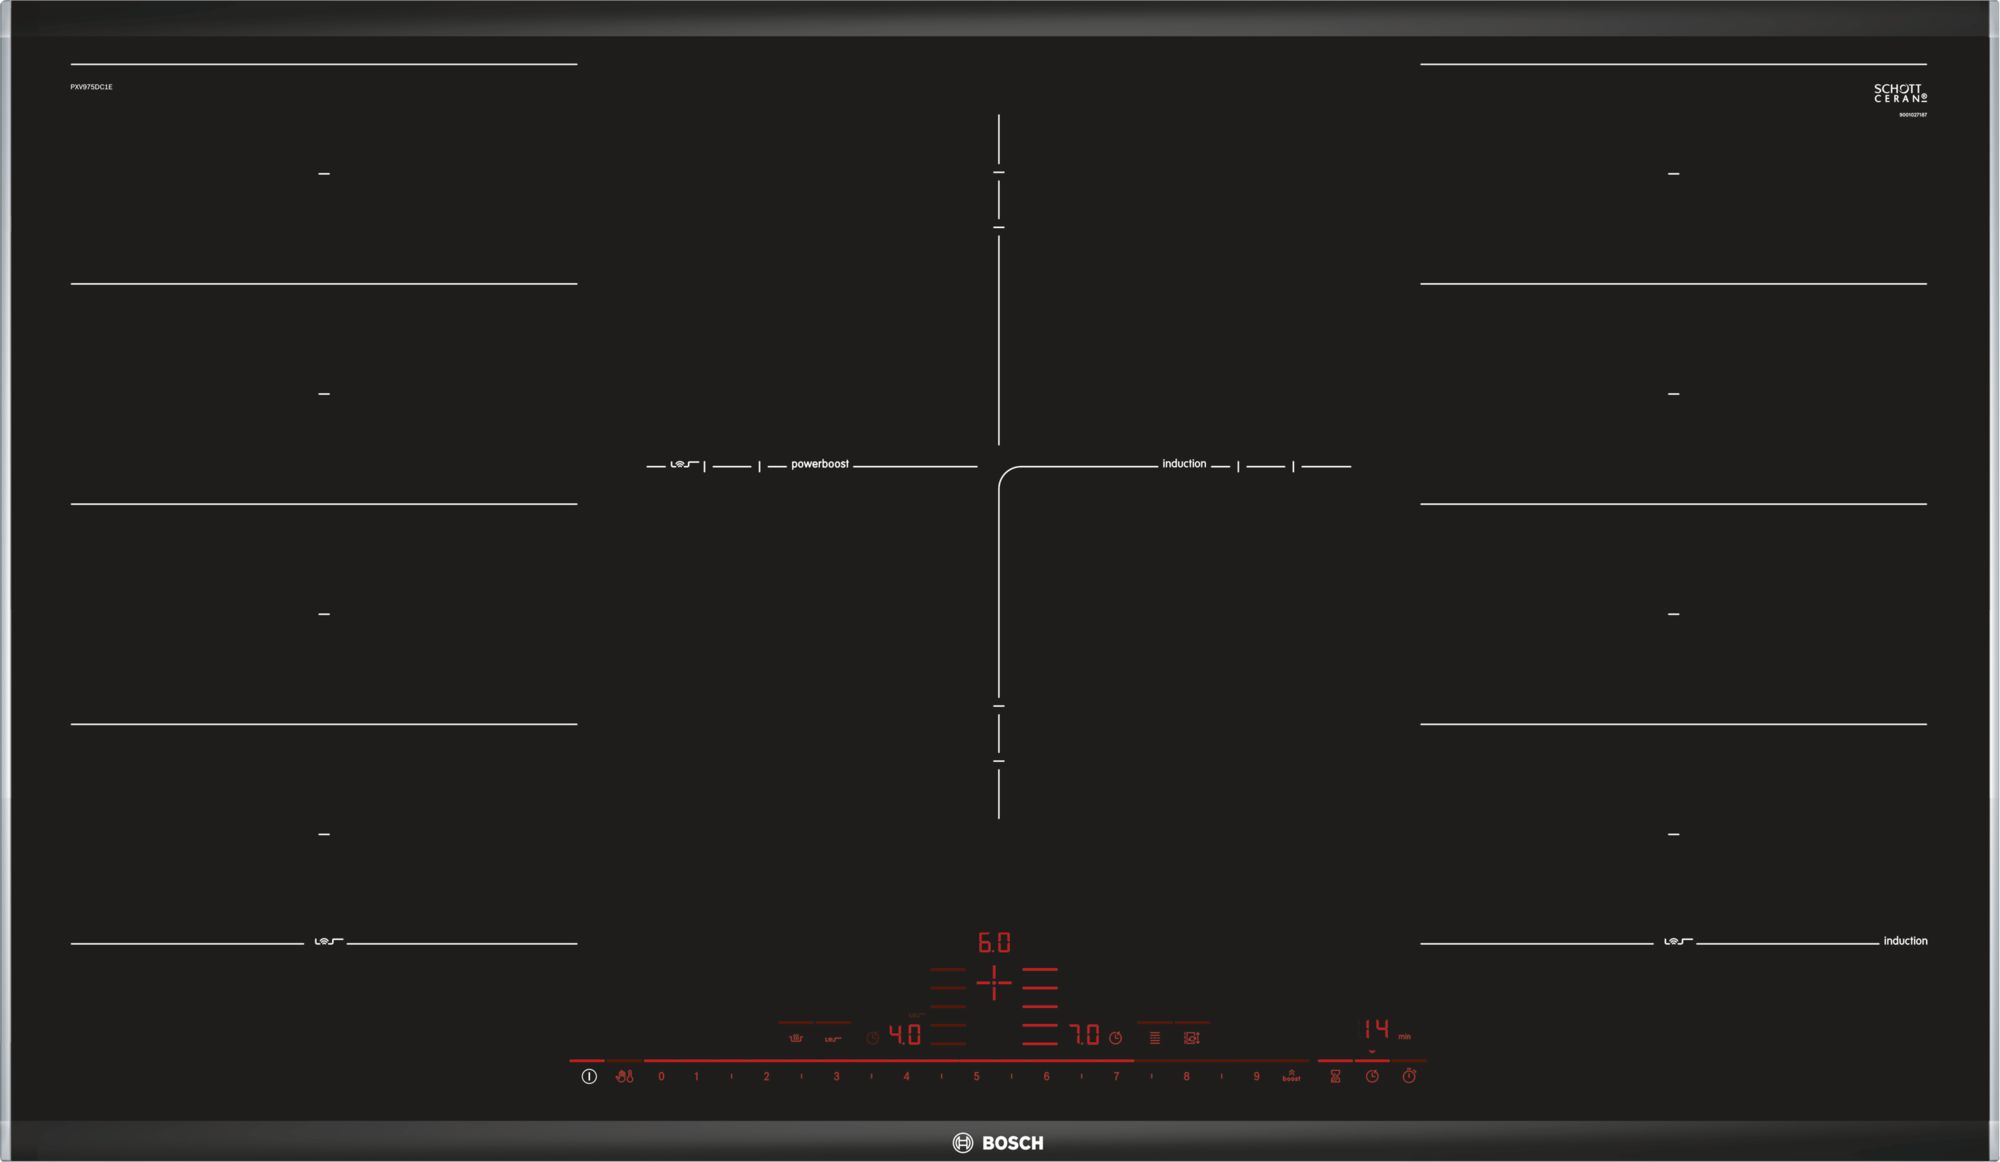Set power level 9 on slider
2000x1162 pixels.
pos(1256,1077)
